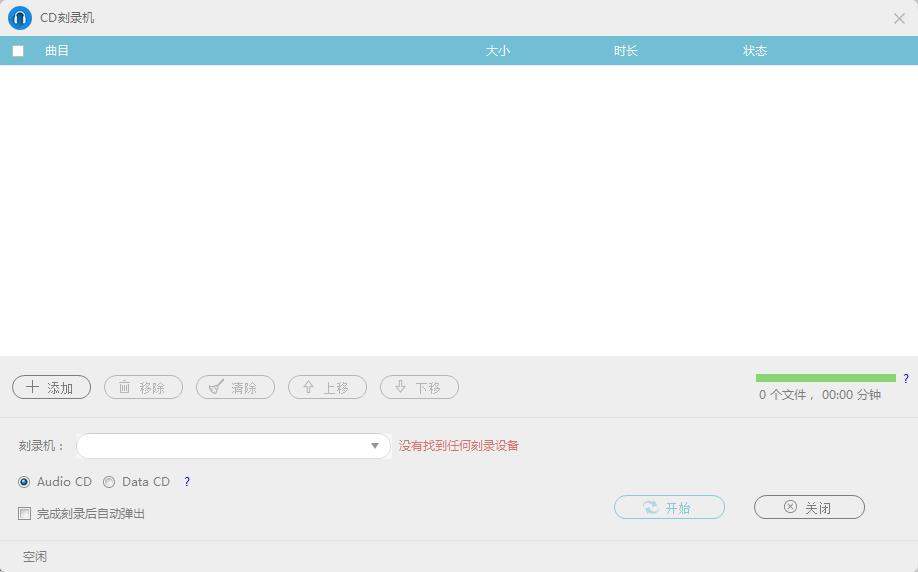Sort by the 曲目 column header
The width and height of the screenshot is (918, 572).
[57, 51]
